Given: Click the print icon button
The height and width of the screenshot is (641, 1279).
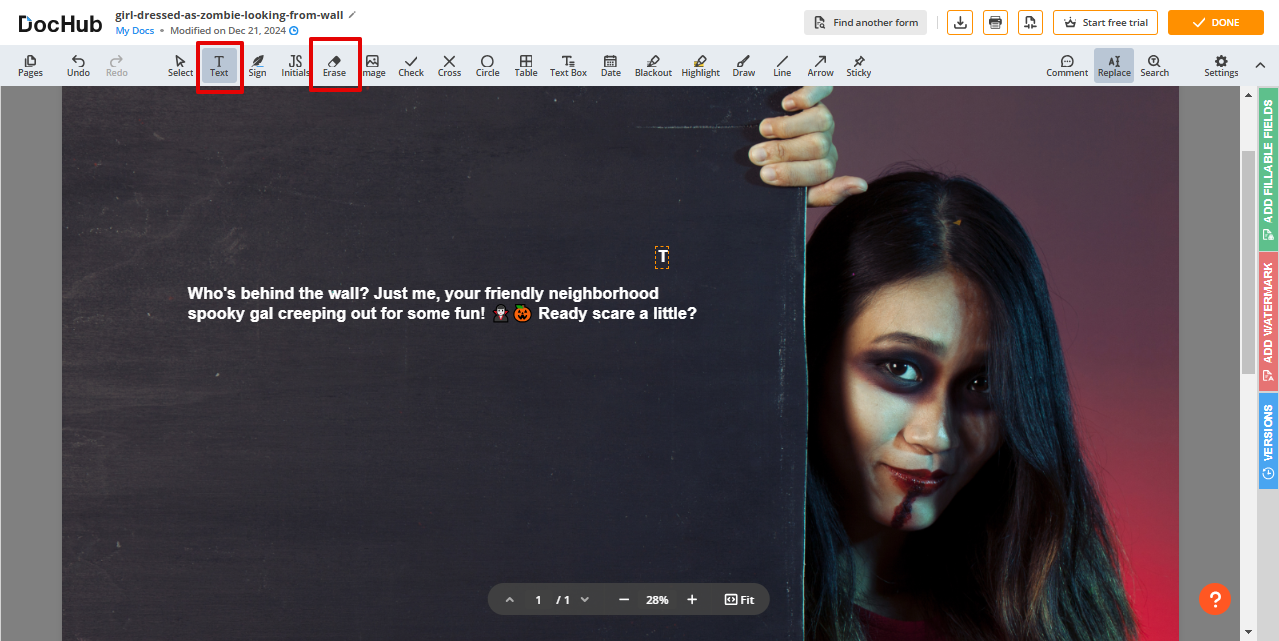Looking at the screenshot, I should (x=995, y=22).
